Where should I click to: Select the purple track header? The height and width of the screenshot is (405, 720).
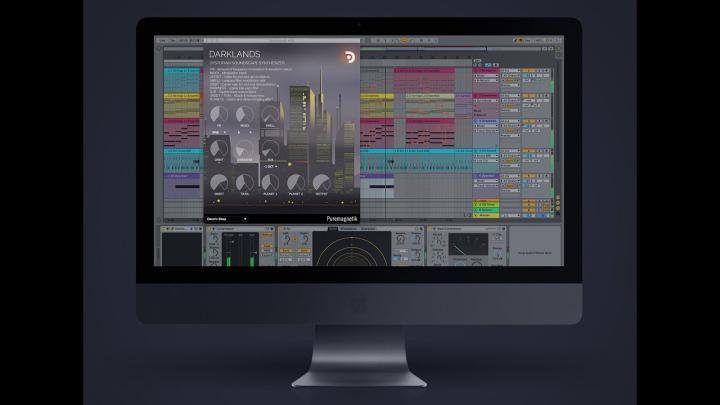click(x=486, y=176)
